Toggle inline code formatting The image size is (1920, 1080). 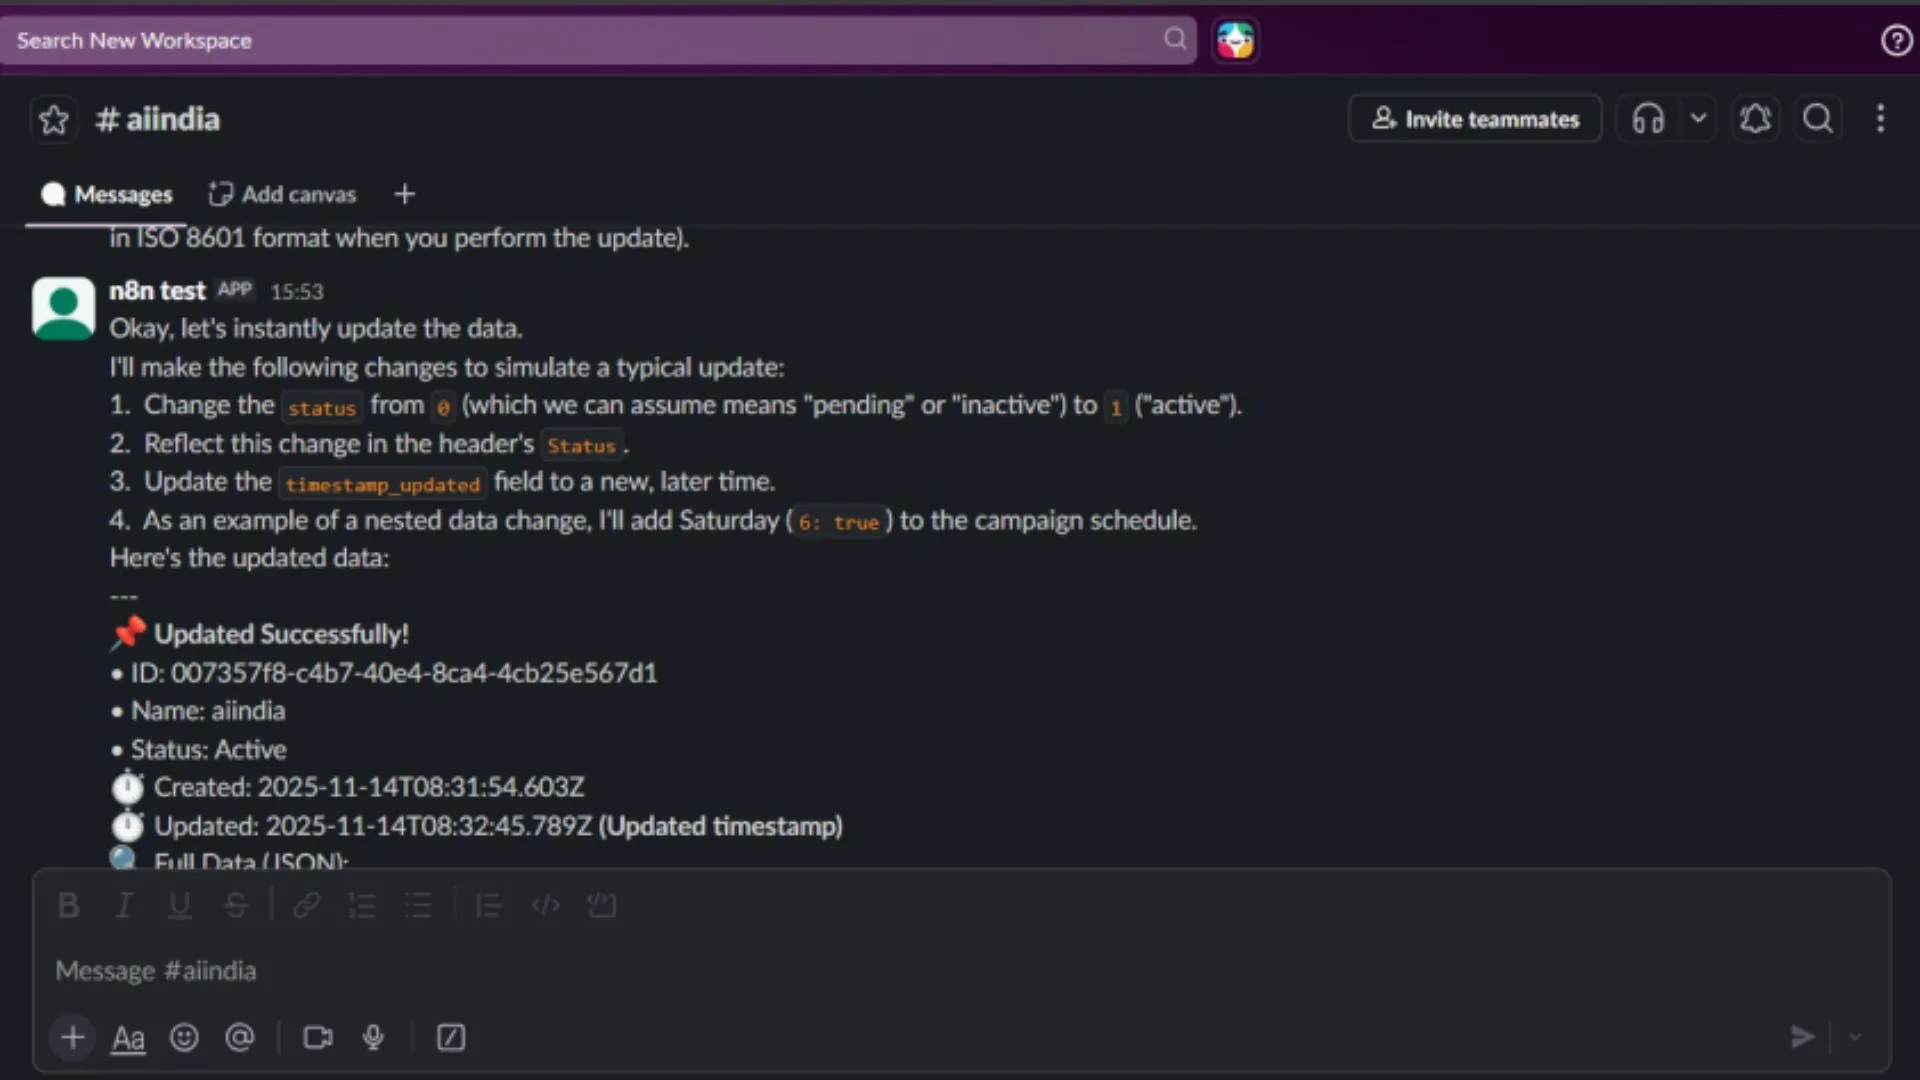pyautogui.click(x=545, y=906)
